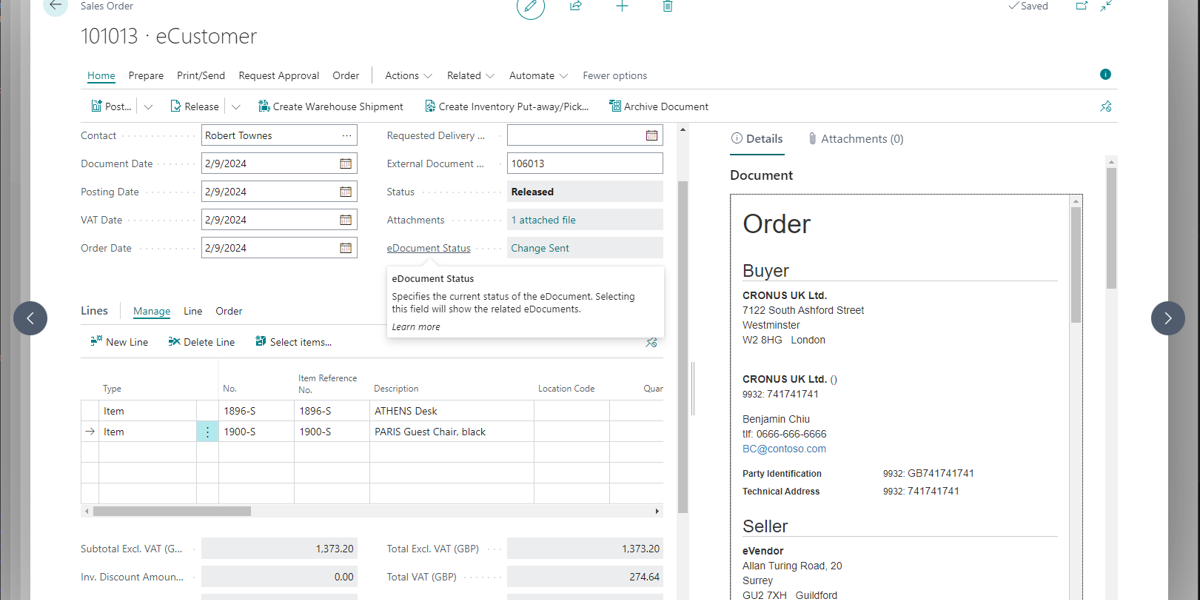Switch to the Attachments (0) tab
This screenshot has width=1200, height=600.
pyautogui.click(x=855, y=139)
